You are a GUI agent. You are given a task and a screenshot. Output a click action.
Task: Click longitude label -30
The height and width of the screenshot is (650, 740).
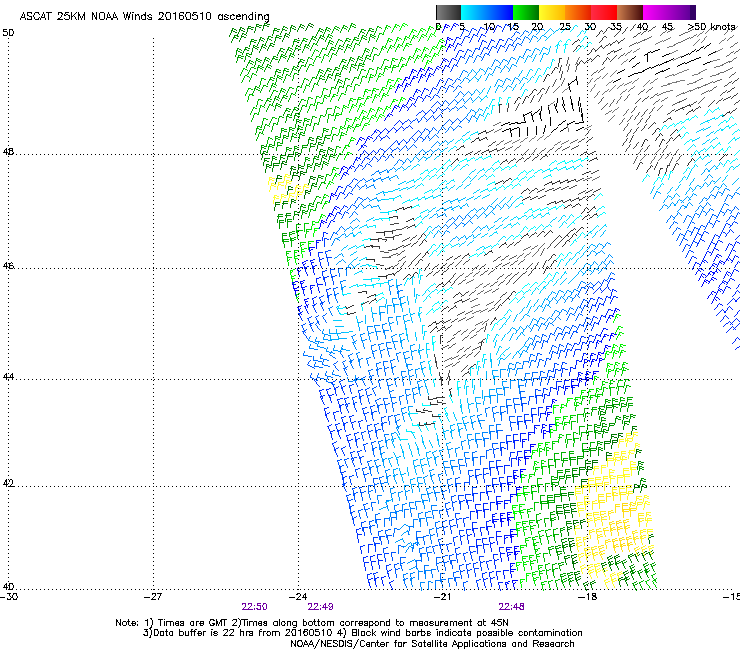9,597
